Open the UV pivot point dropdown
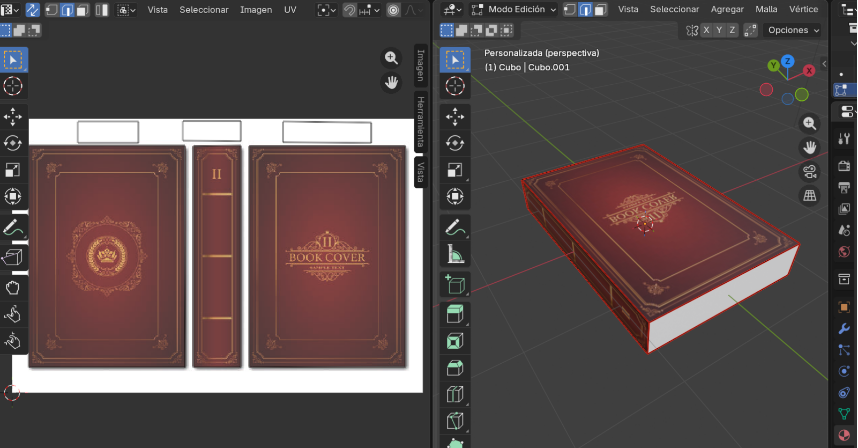858x448 pixels. pos(325,9)
